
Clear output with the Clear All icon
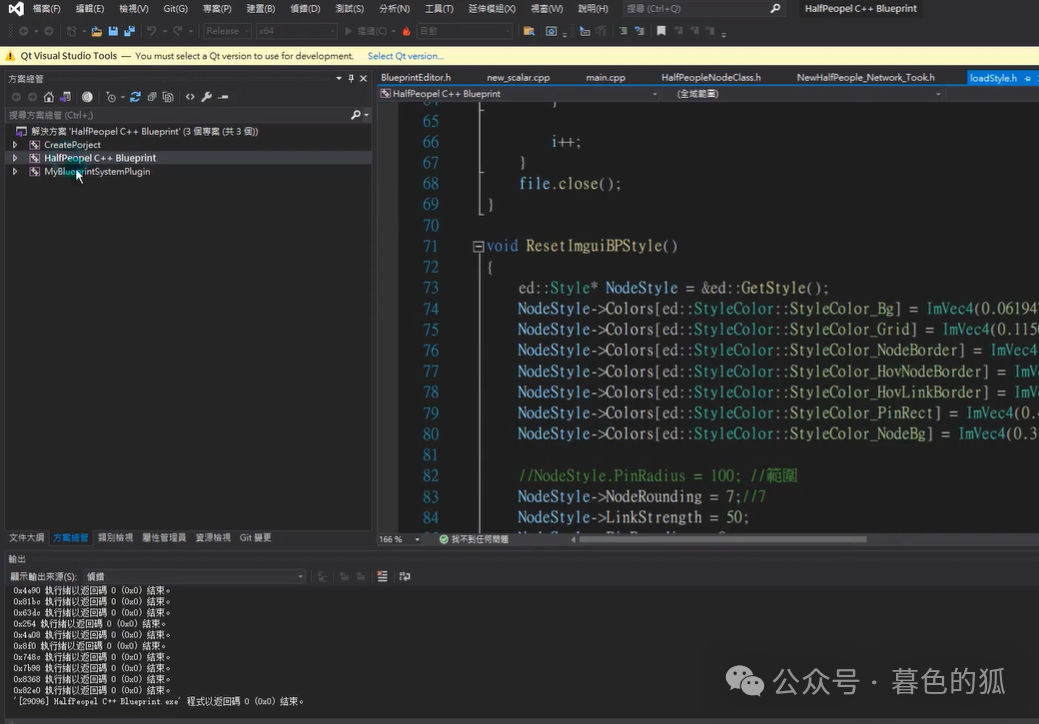[x=382, y=576]
